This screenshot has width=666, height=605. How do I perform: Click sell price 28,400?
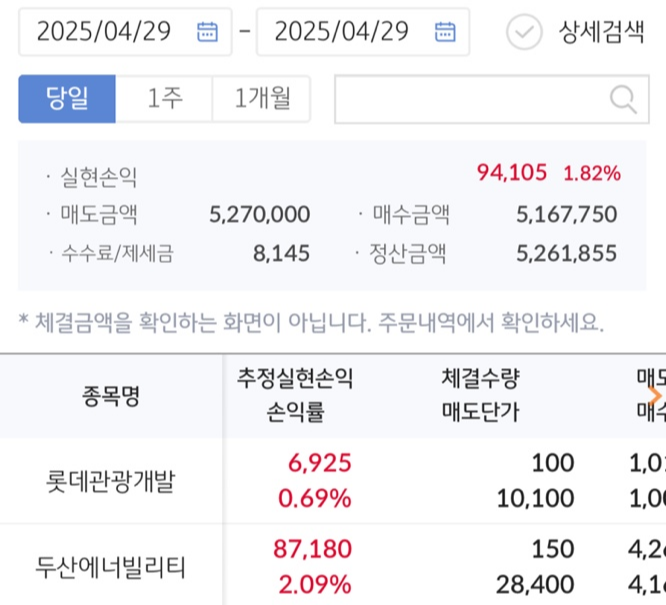(x=535, y=584)
